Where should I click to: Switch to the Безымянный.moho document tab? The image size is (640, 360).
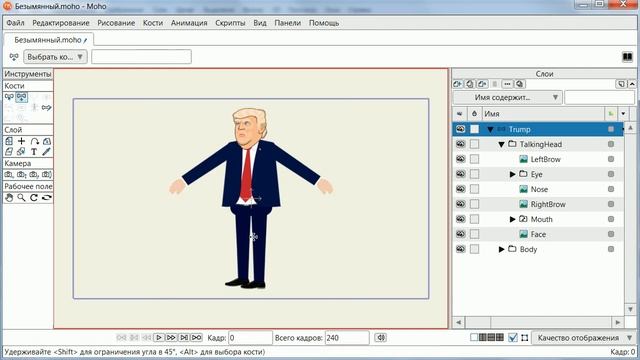49,40
